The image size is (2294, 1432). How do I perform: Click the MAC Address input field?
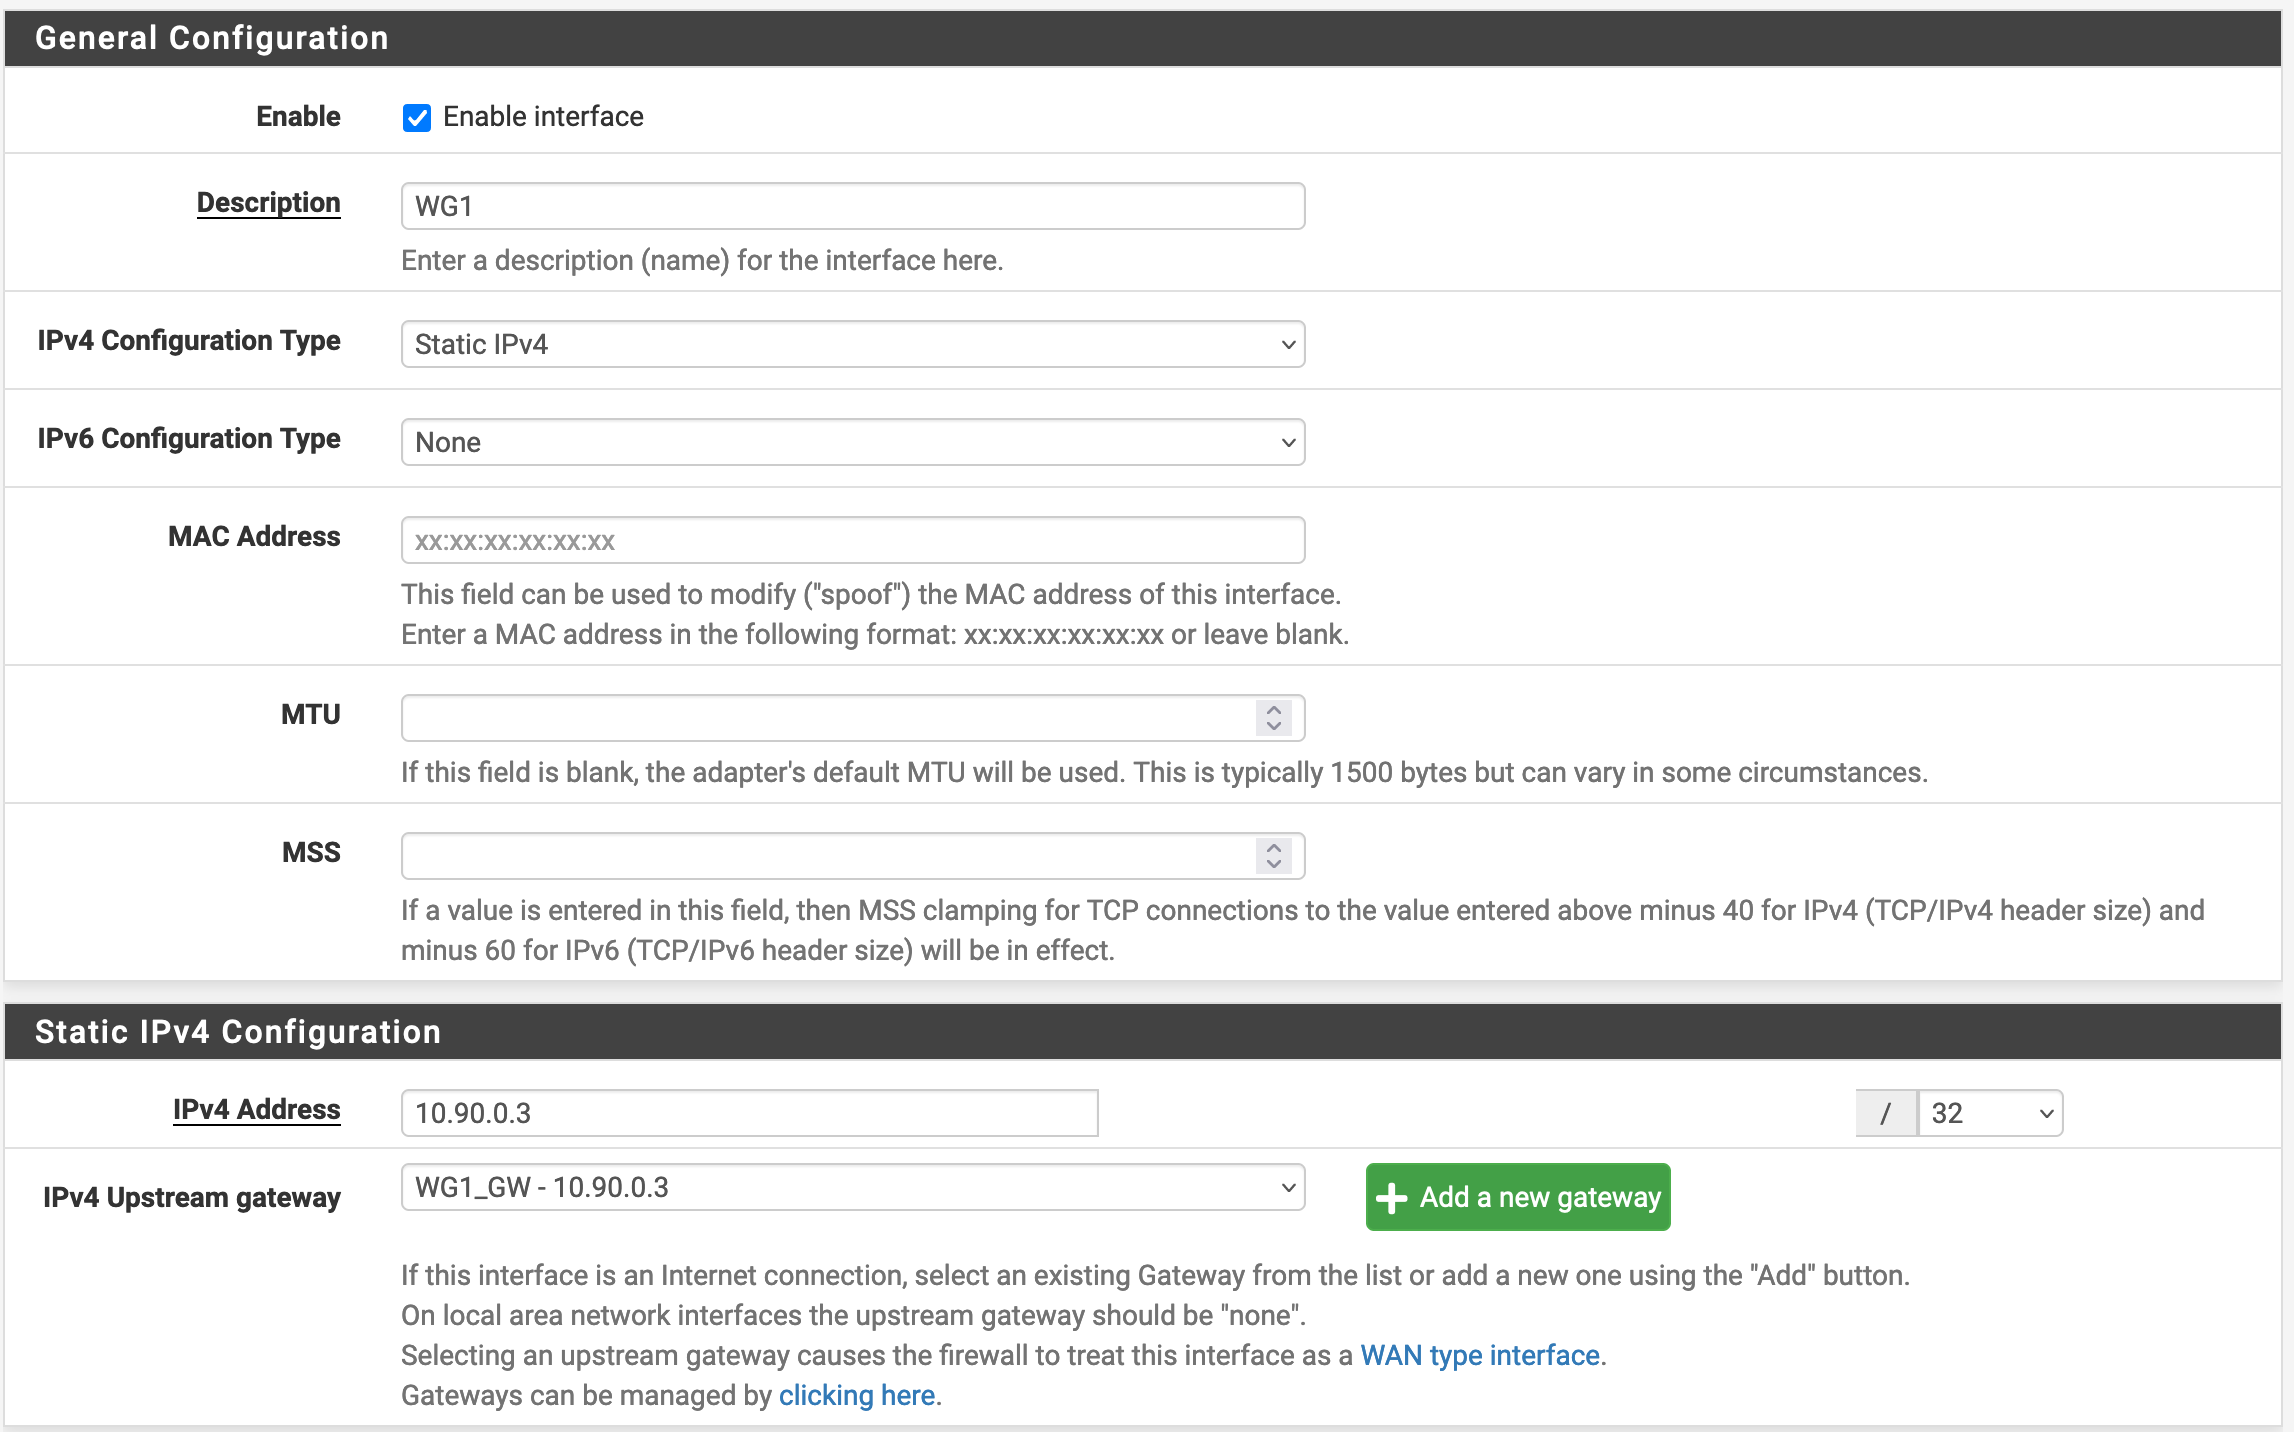coord(853,541)
